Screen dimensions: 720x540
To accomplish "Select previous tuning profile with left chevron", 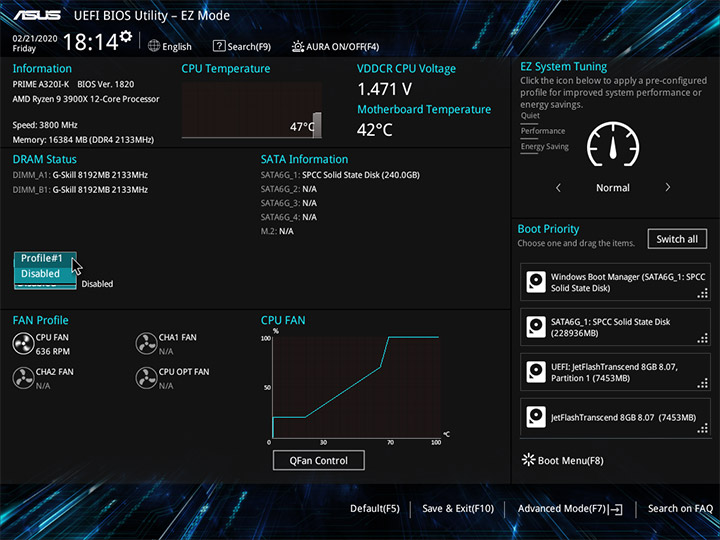I will 558,187.
